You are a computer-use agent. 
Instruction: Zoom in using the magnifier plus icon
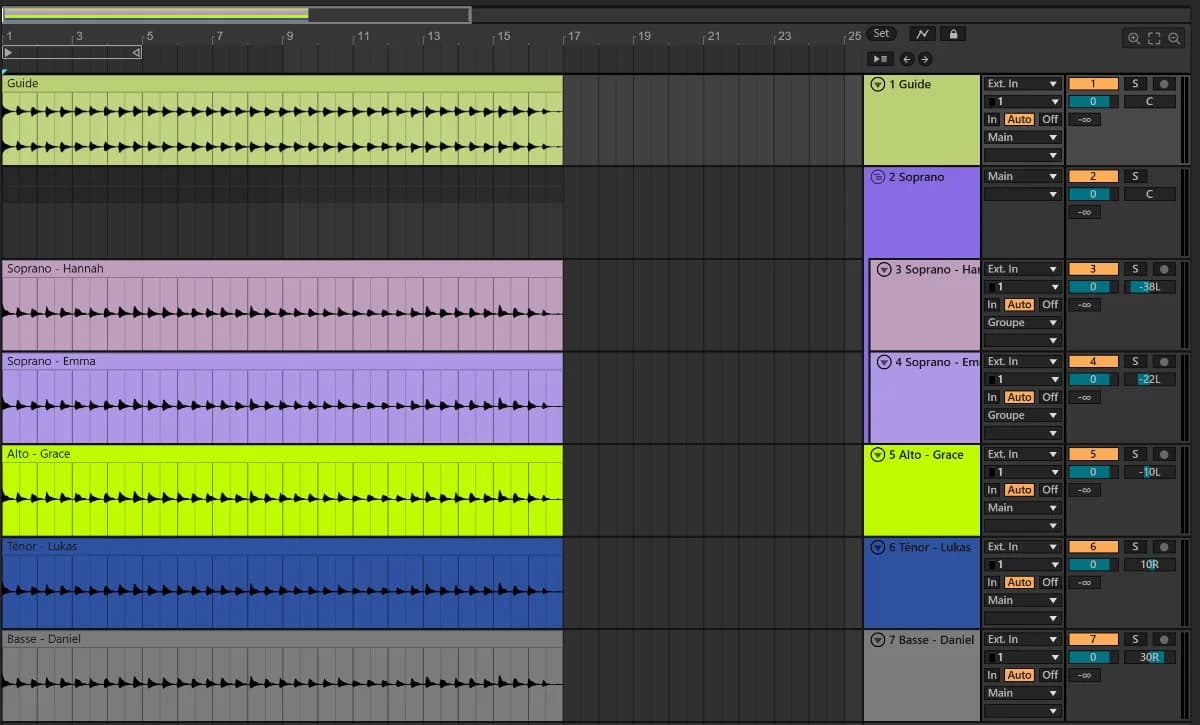pyautogui.click(x=1134, y=39)
